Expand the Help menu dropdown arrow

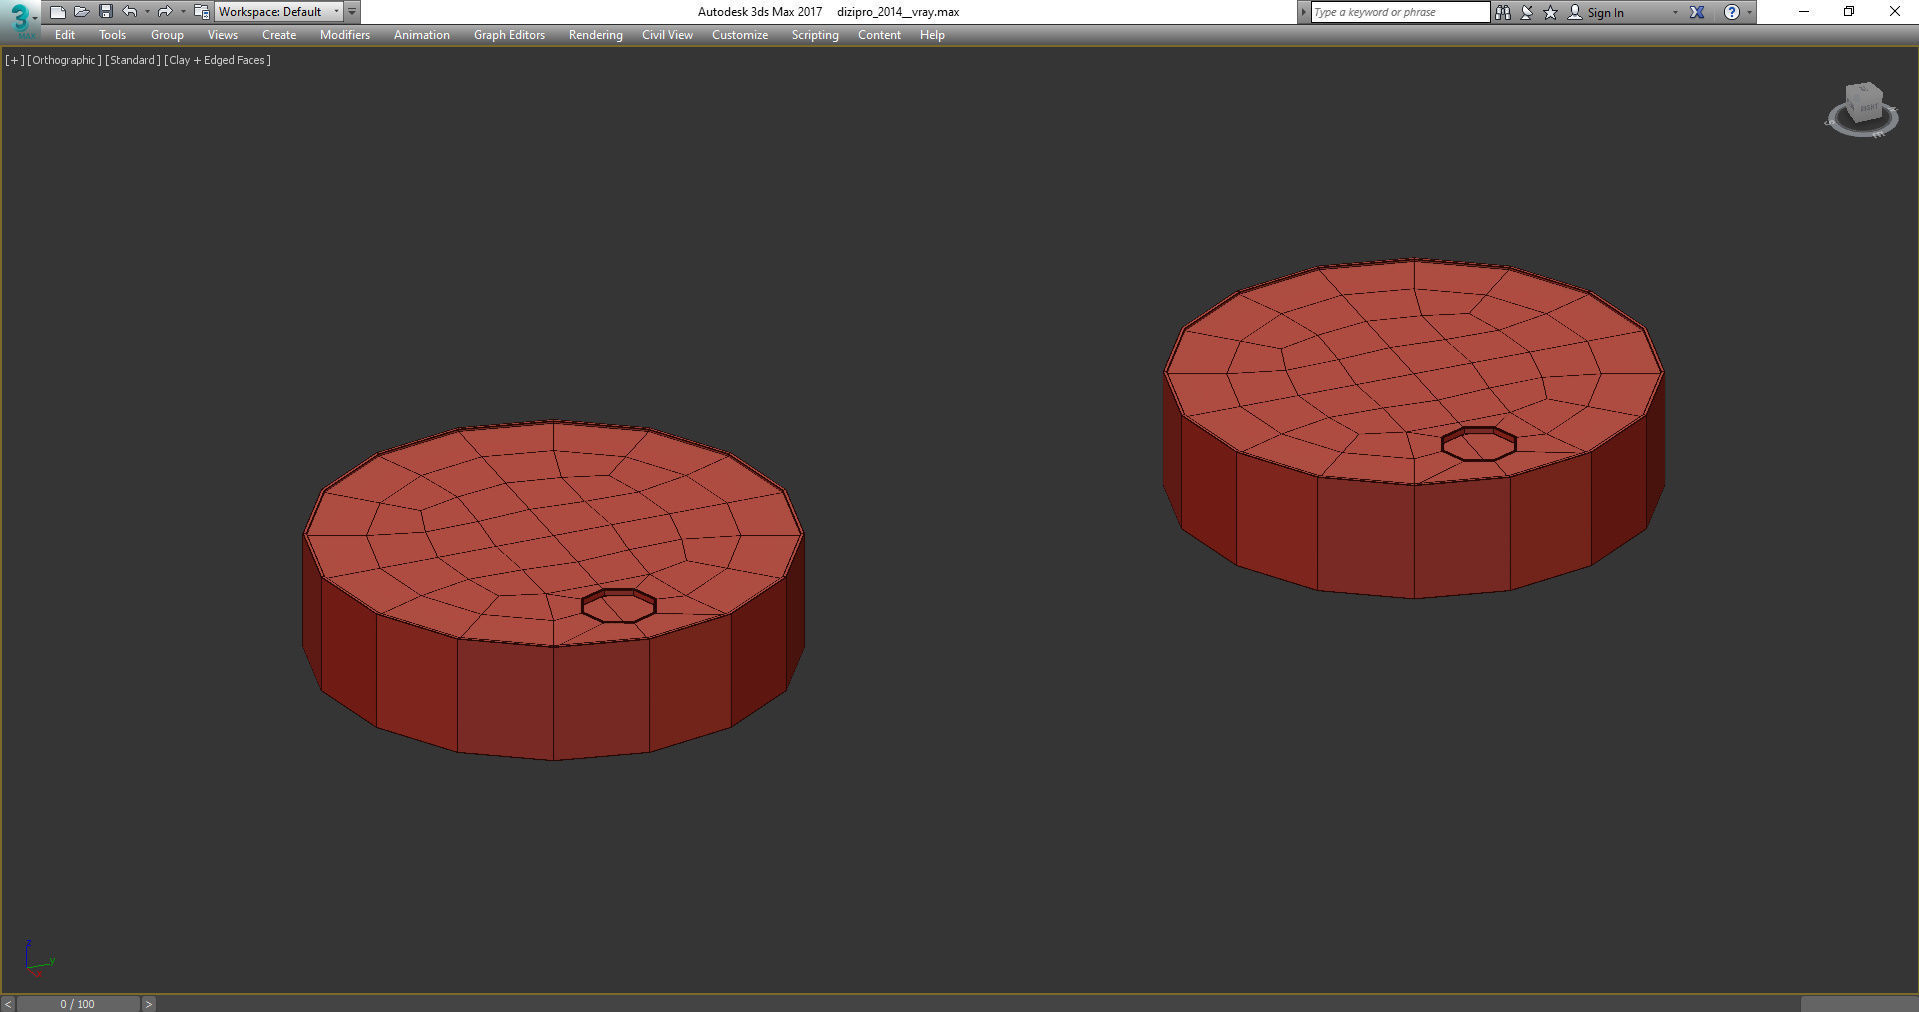pos(1749,12)
